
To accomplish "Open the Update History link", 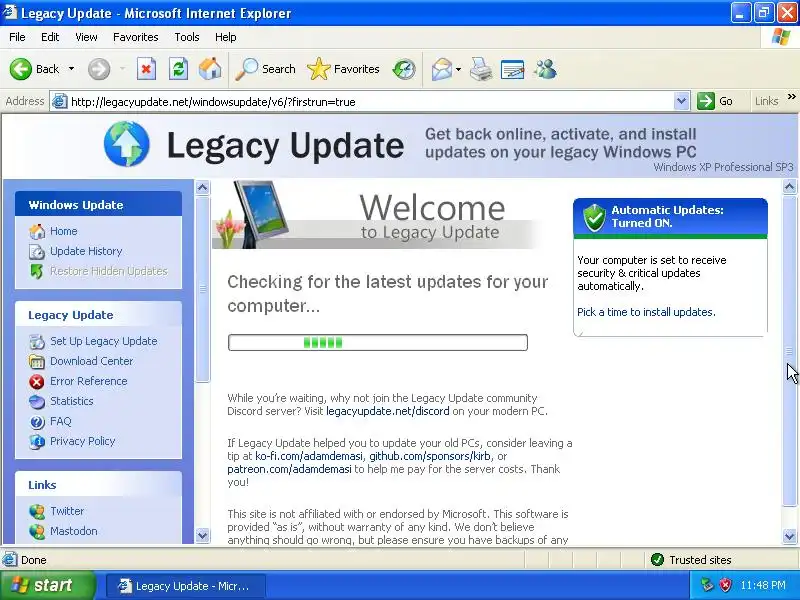I will pos(86,251).
